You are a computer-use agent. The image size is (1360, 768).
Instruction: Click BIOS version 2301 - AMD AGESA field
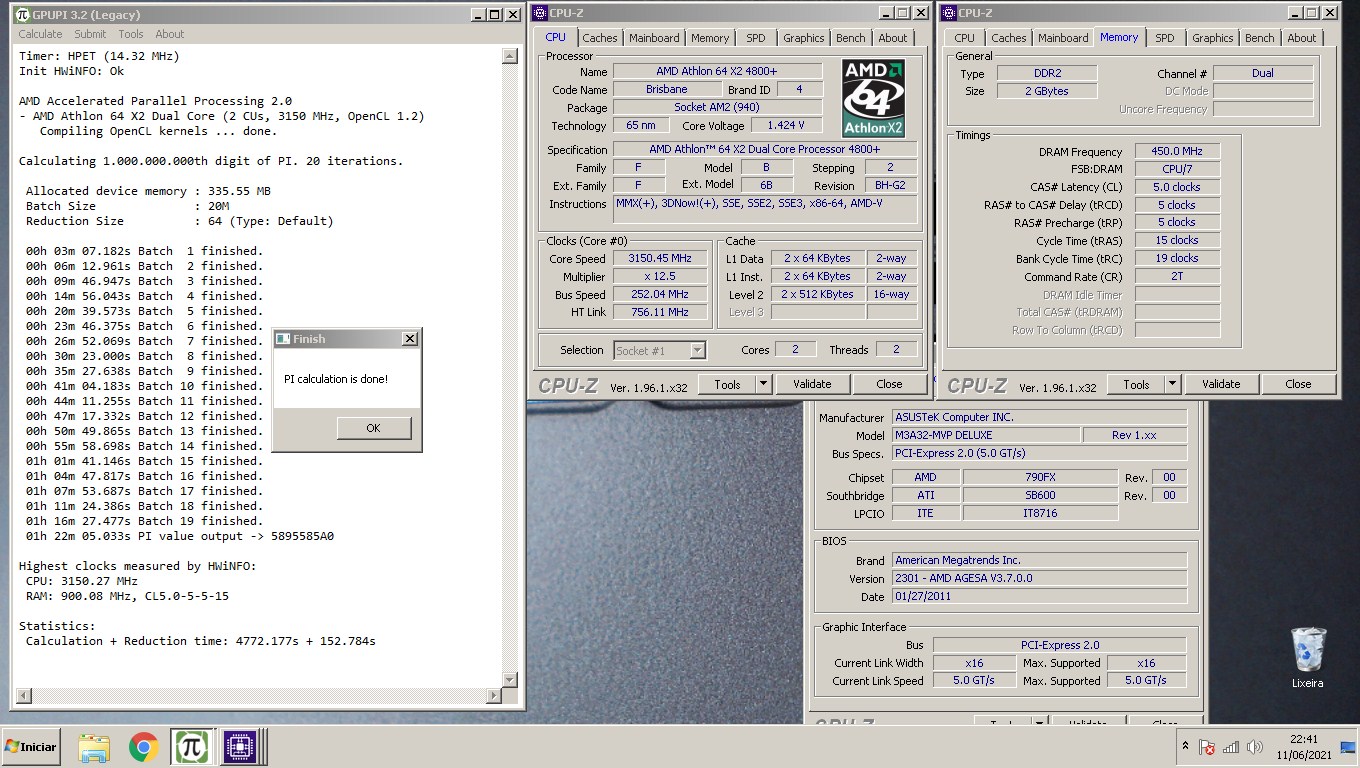[1039, 578]
